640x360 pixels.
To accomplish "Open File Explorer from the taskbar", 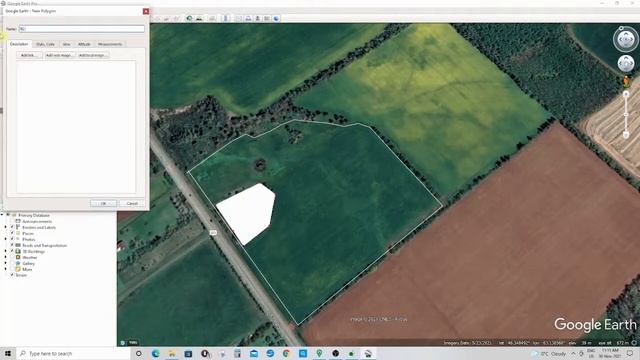I will coord(172,353).
